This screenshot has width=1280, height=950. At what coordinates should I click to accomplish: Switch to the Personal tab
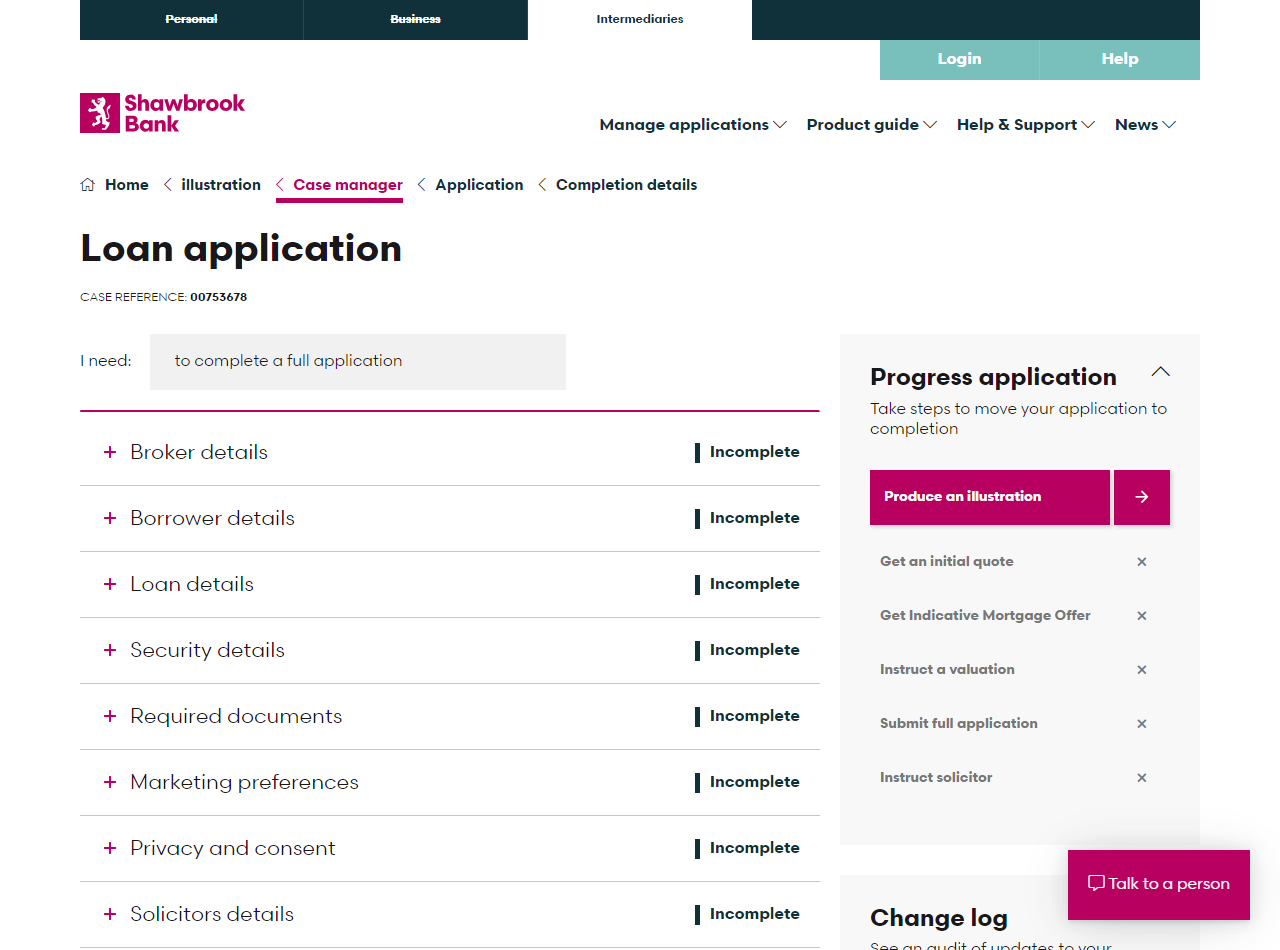point(191,19)
